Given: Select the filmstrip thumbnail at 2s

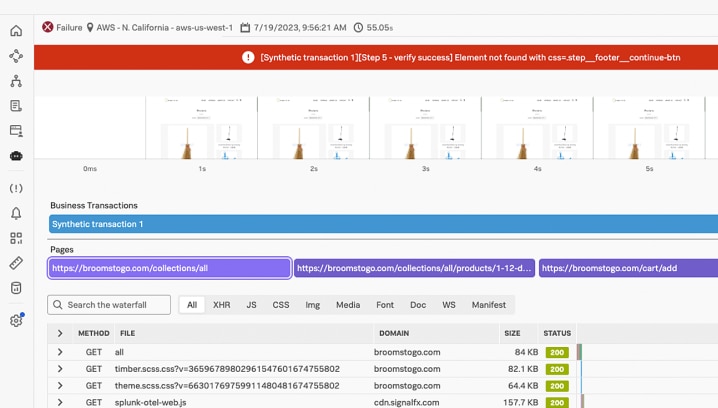Looking at the screenshot, I should coord(313,128).
